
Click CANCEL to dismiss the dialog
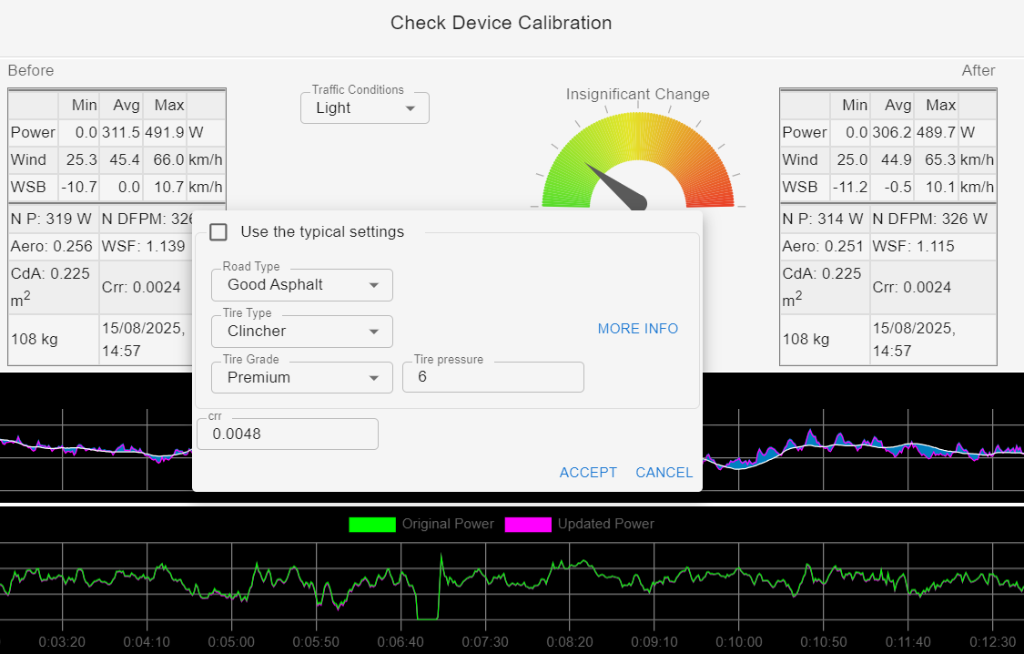pos(664,472)
